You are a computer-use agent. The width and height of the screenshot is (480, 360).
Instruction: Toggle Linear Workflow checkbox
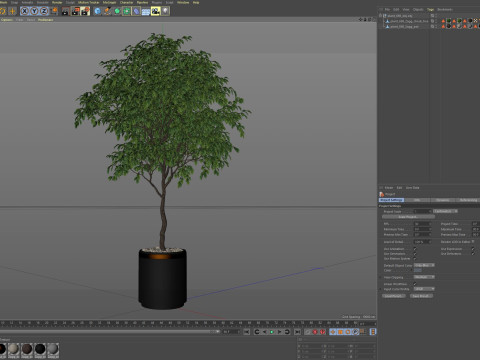pyautogui.click(x=415, y=284)
